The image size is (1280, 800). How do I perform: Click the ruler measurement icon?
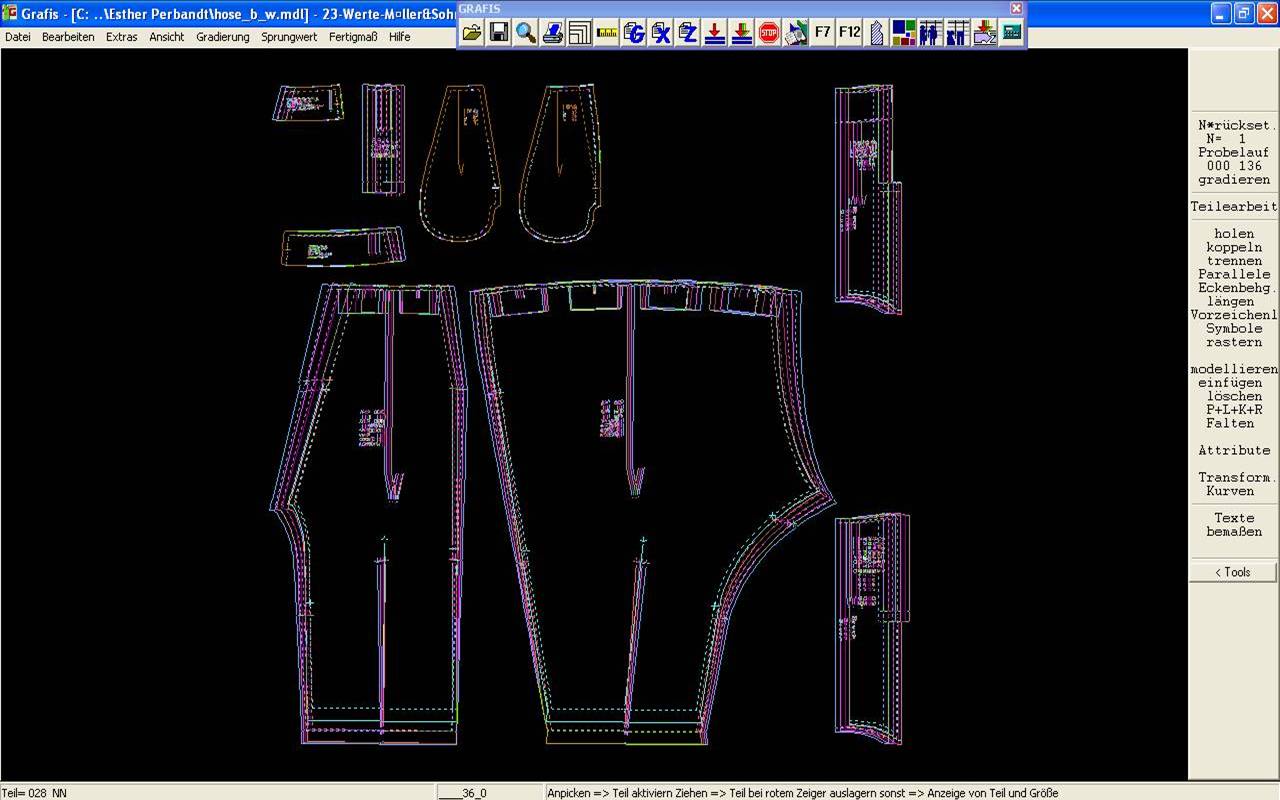click(607, 33)
